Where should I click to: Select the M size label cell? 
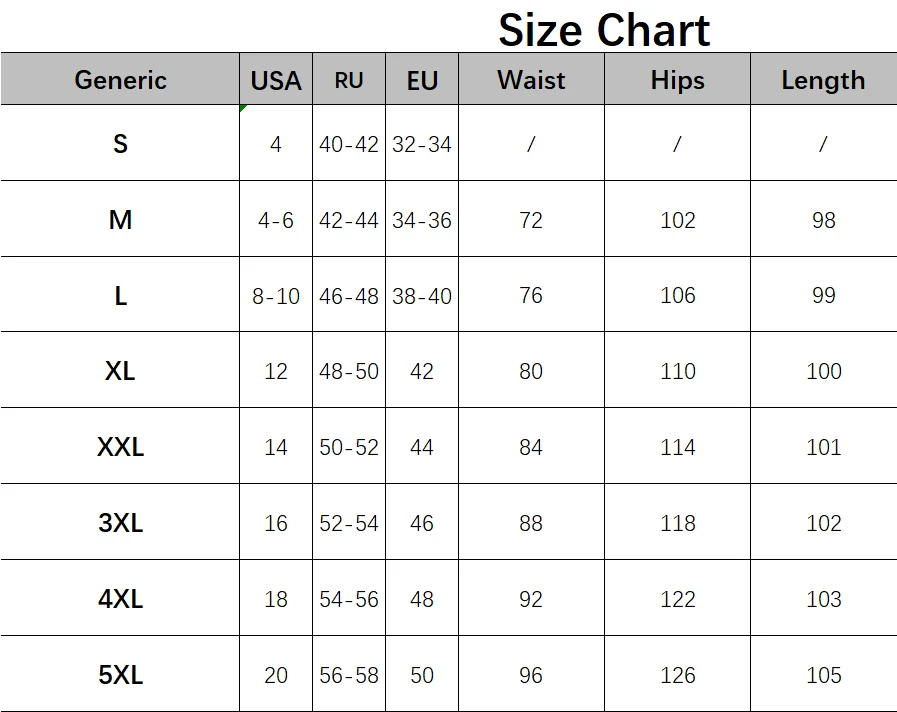tap(120, 220)
